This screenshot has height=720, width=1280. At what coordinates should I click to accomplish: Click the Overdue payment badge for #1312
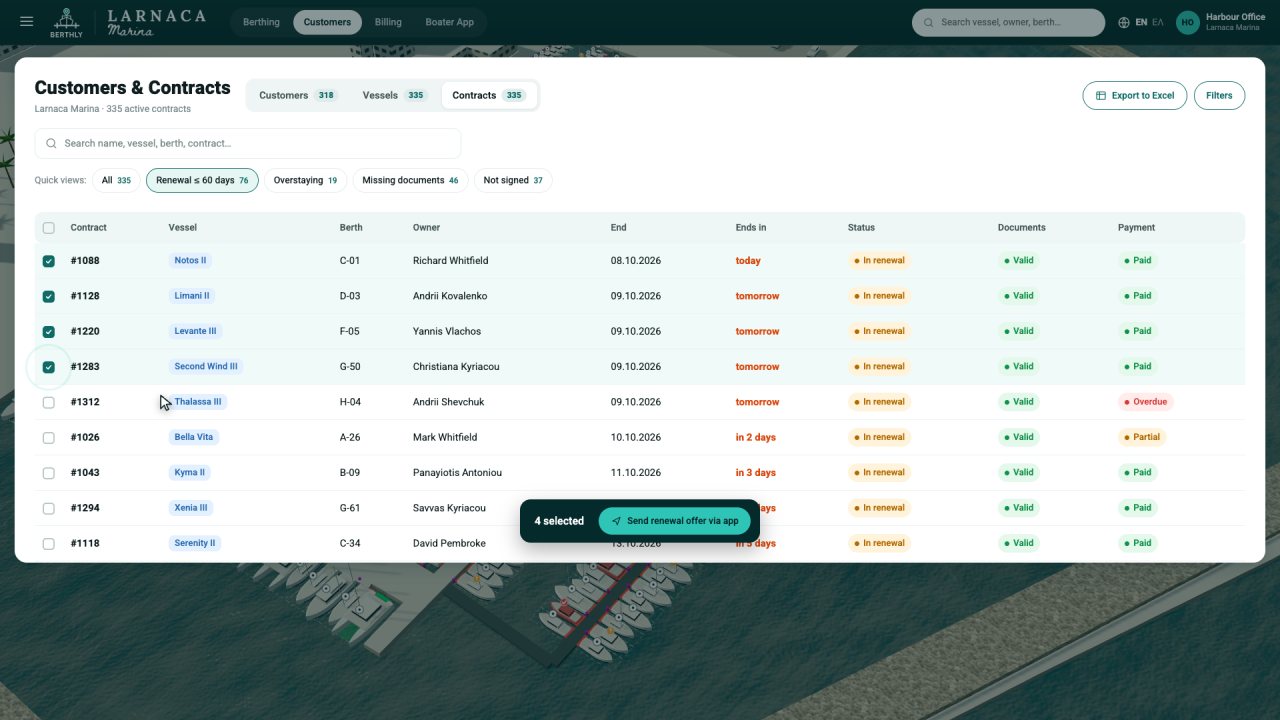[1145, 402]
